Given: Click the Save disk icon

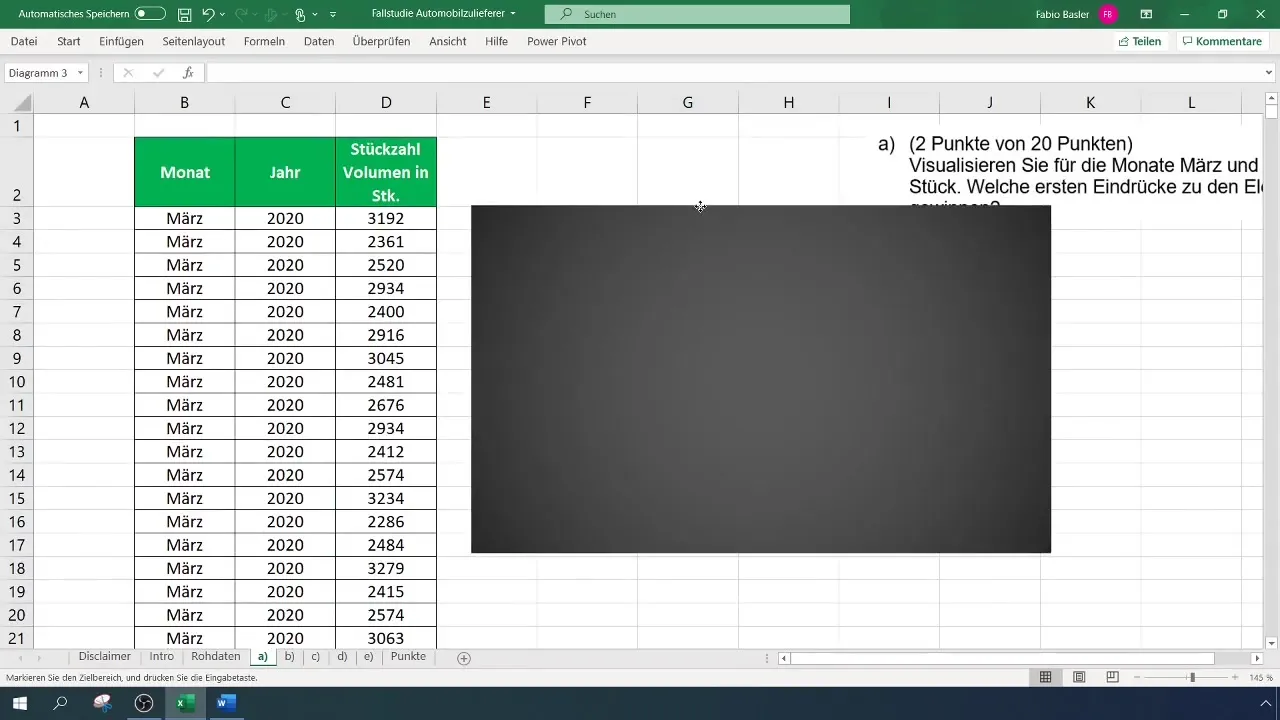Looking at the screenshot, I should pyautogui.click(x=184, y=15).
